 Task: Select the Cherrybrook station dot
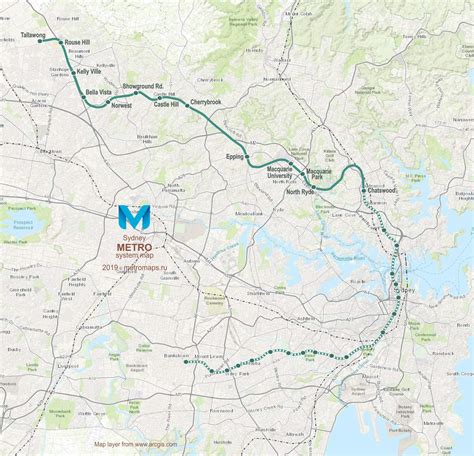[187, 106]
